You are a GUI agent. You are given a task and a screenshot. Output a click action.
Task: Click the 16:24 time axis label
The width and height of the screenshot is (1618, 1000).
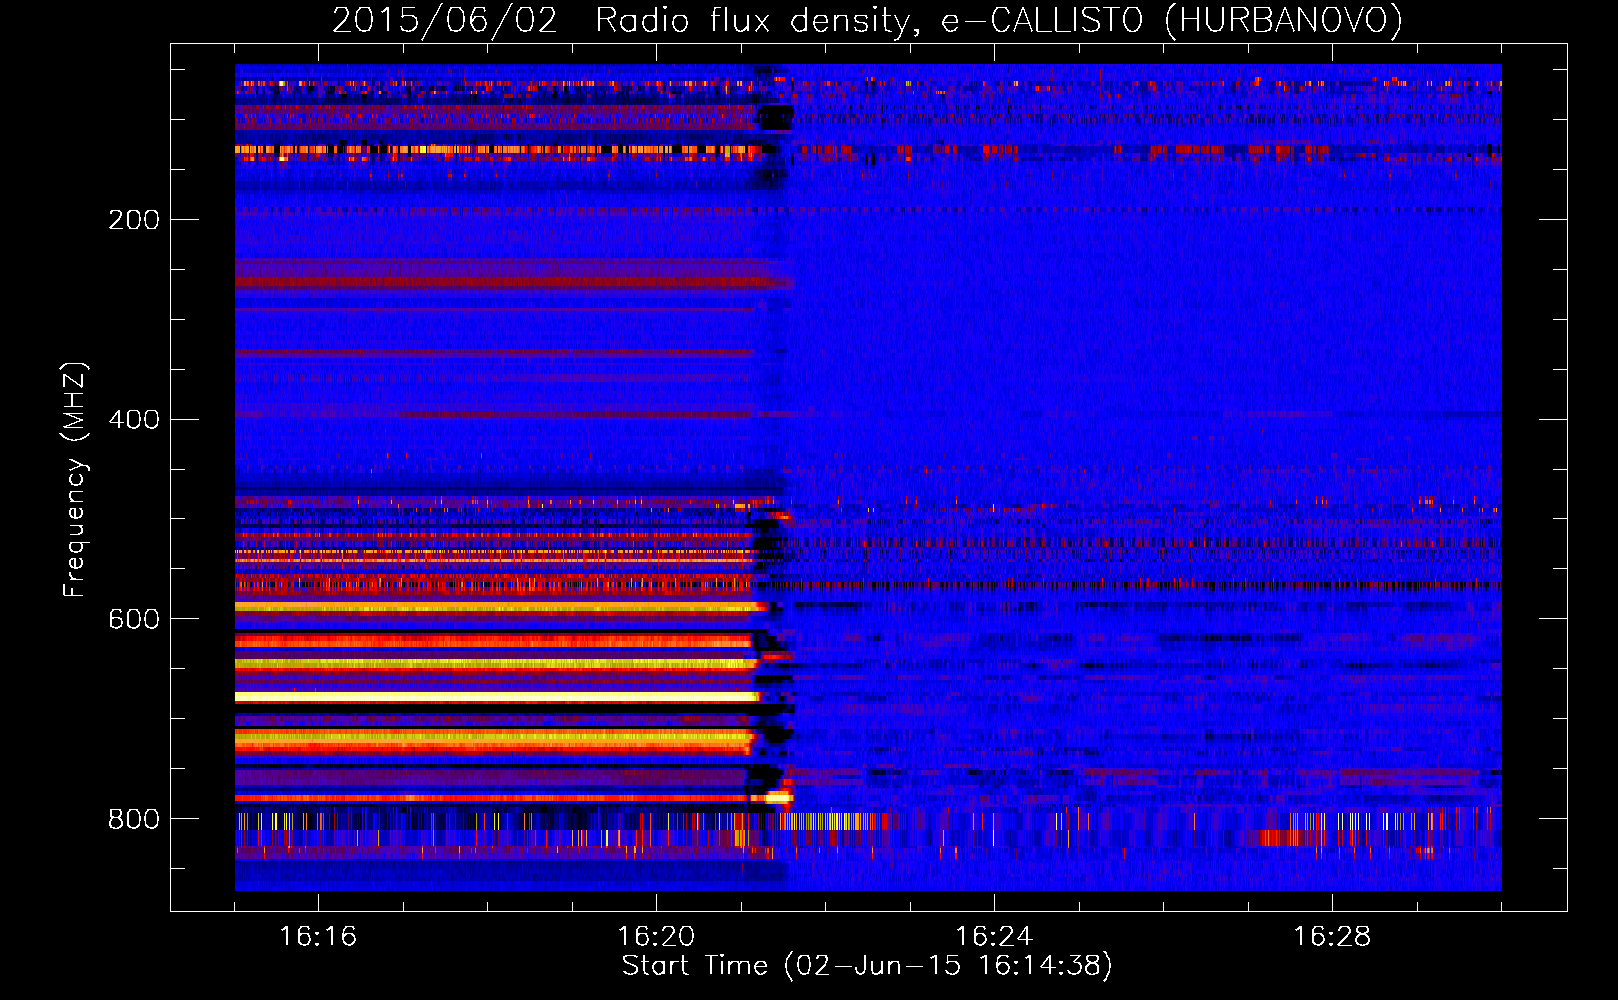(994, 937)
